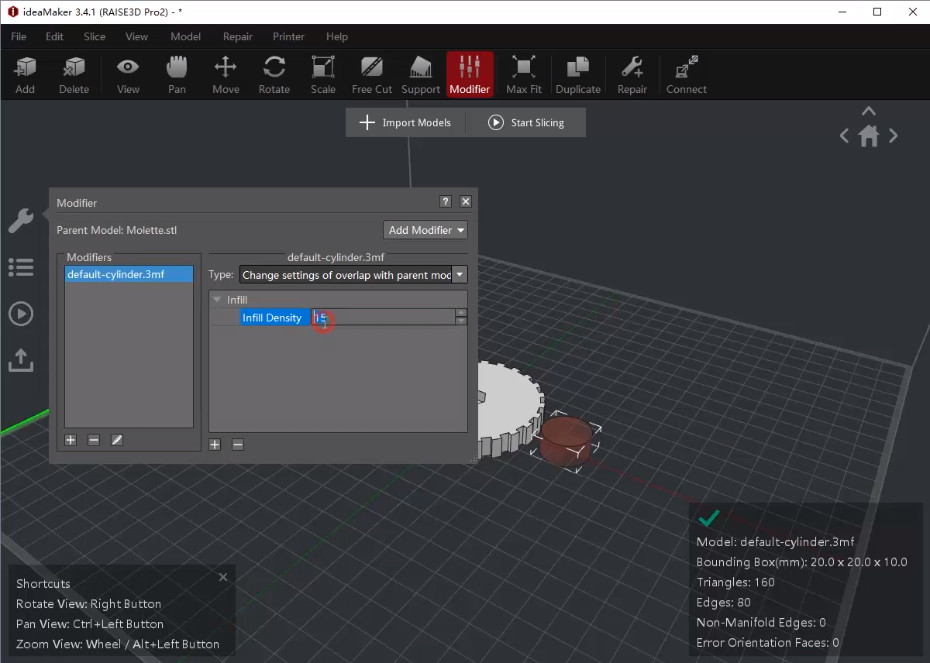The height and width of the screenshot is (663, 930).
Task: Open Modifier dialog help question mark
Action: tap(445, 202)
